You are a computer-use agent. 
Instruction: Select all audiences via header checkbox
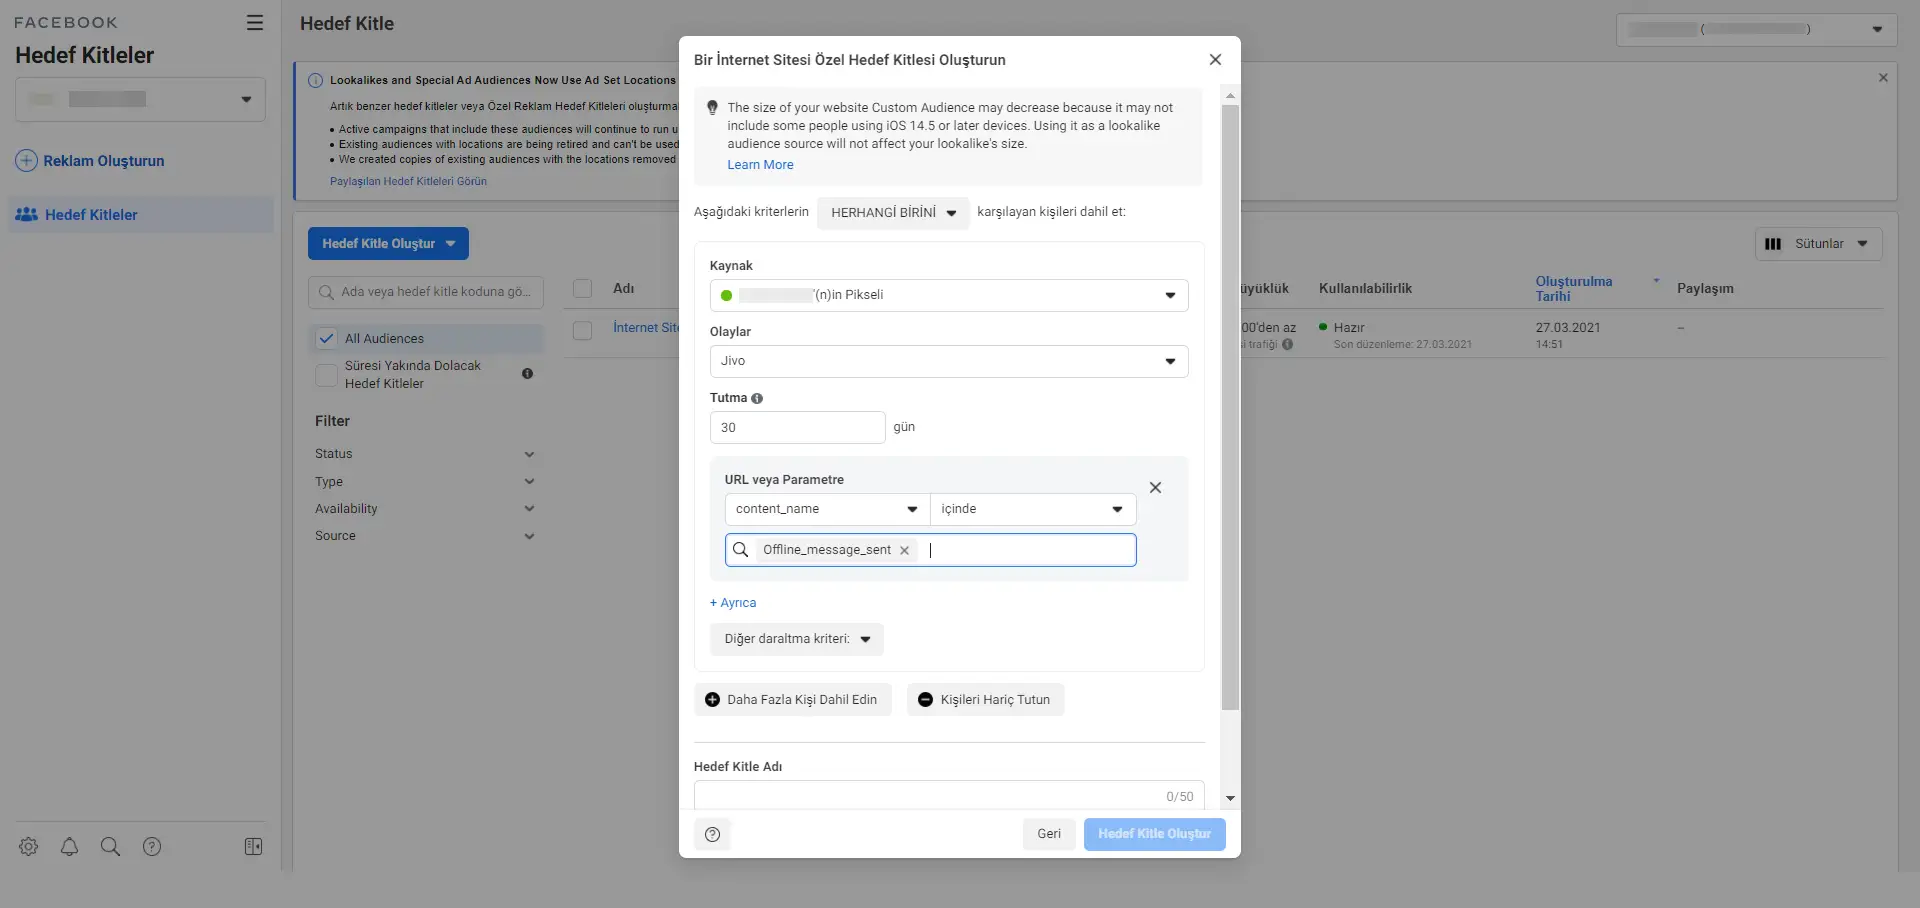(x=583, y=289)
